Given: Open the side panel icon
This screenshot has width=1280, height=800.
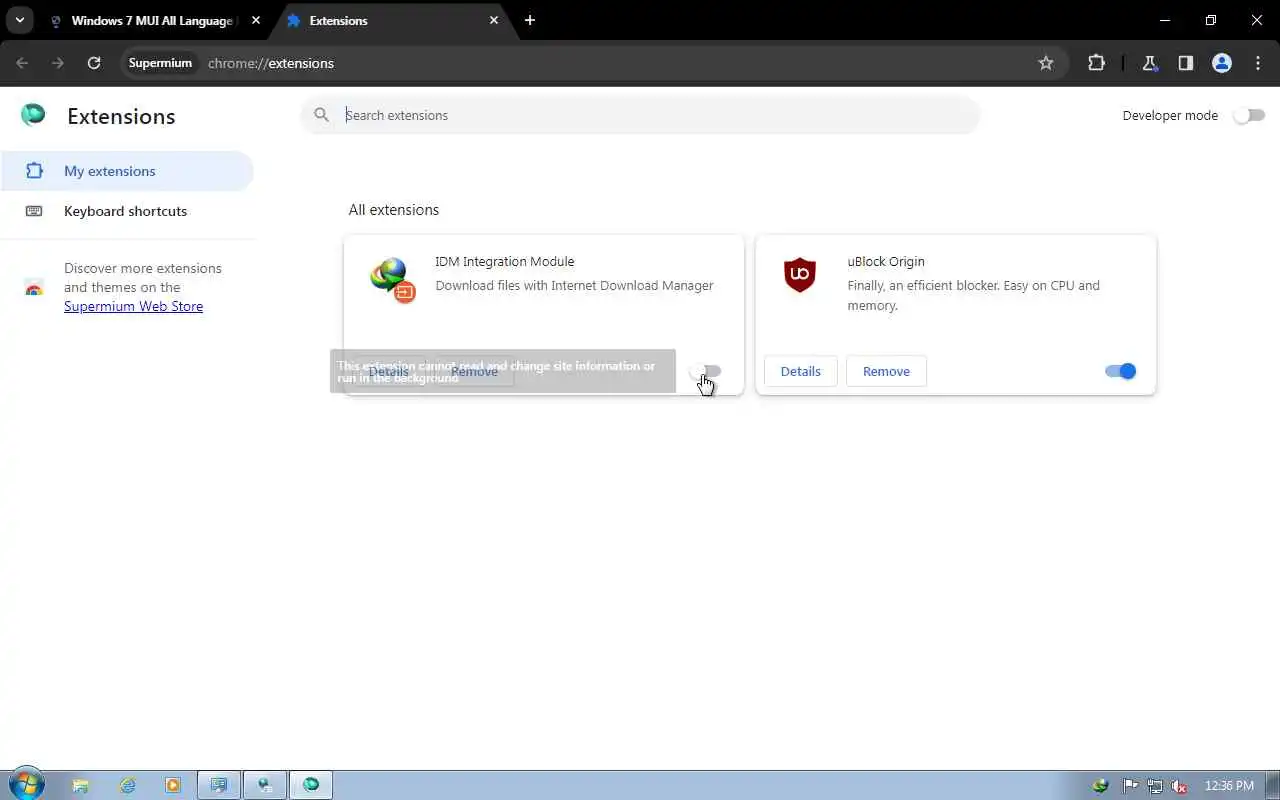Looking at the screenshot, I should 1186,63.
